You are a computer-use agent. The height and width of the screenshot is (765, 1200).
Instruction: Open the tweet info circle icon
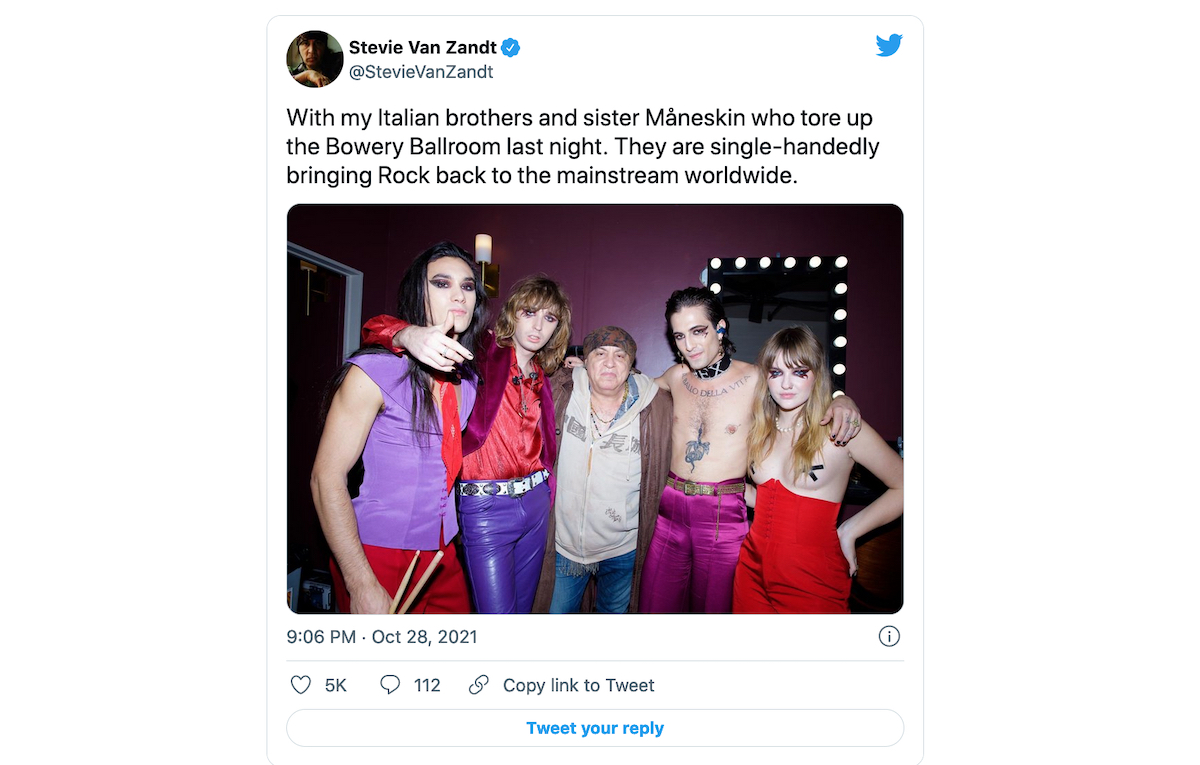pos(889,636)
